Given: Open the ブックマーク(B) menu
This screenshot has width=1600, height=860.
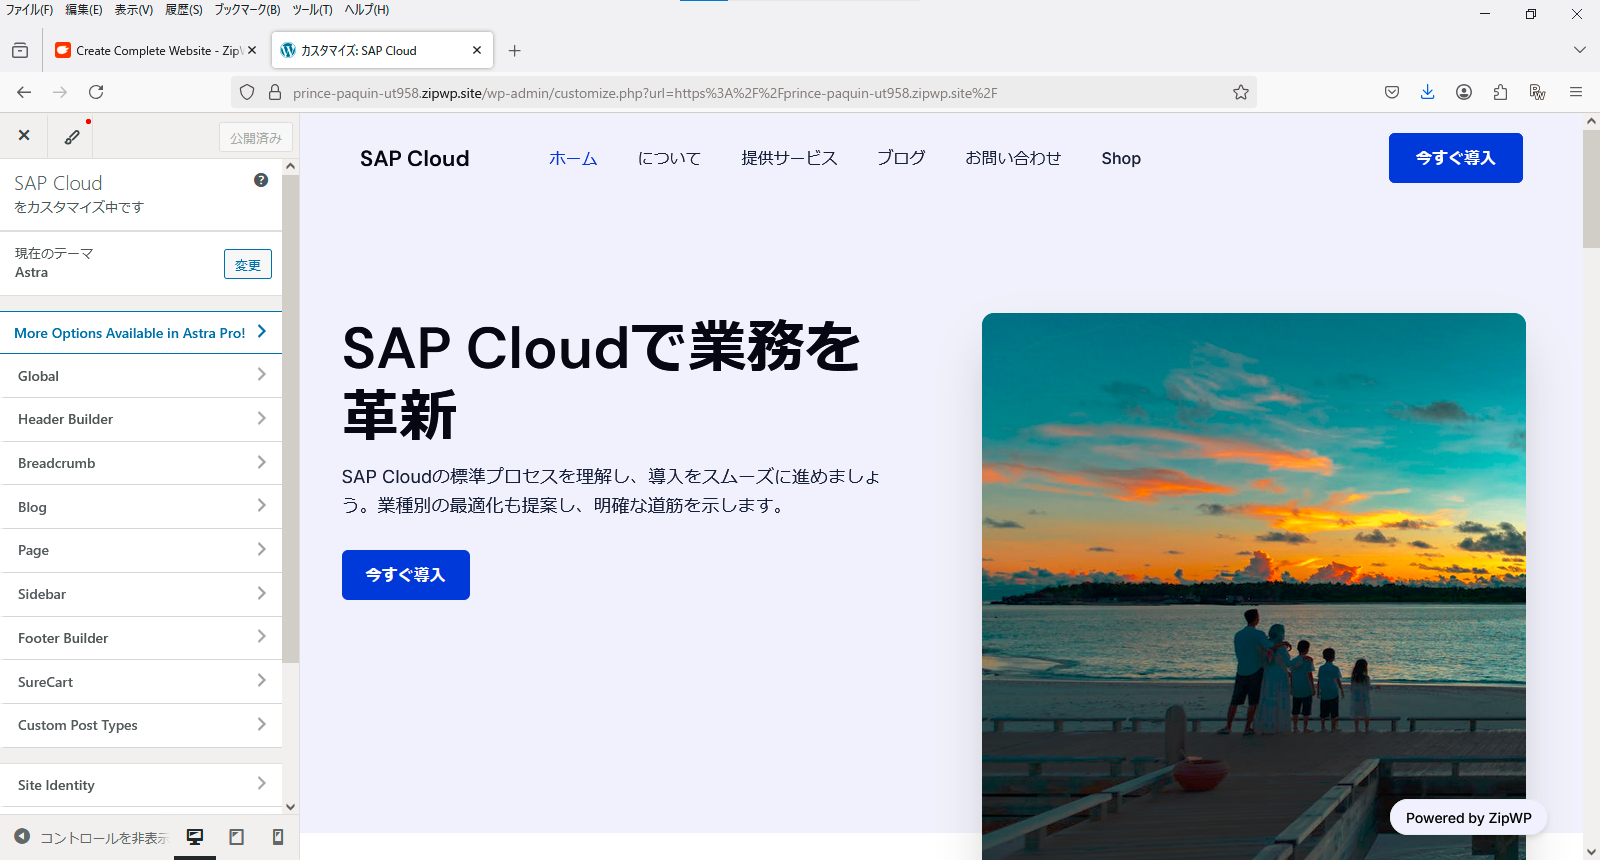Looking at the screenshot, I should click(x=247, y=10).
